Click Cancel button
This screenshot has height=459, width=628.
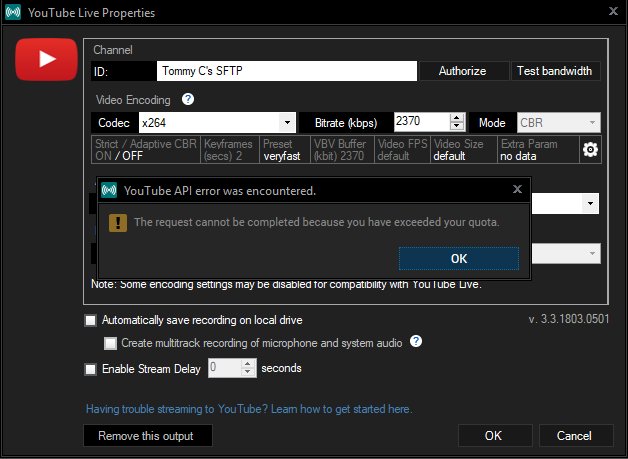576,436
